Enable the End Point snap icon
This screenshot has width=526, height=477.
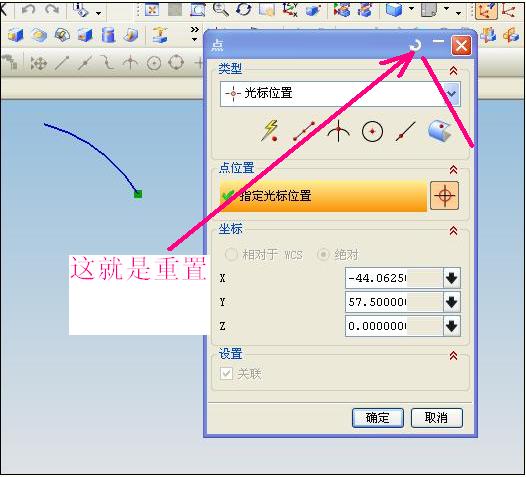tap(62, 63)
